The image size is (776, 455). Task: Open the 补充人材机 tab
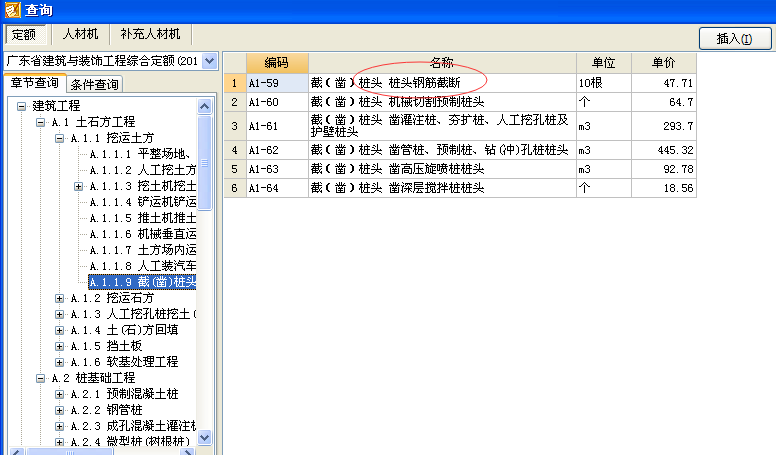(150, 34)
